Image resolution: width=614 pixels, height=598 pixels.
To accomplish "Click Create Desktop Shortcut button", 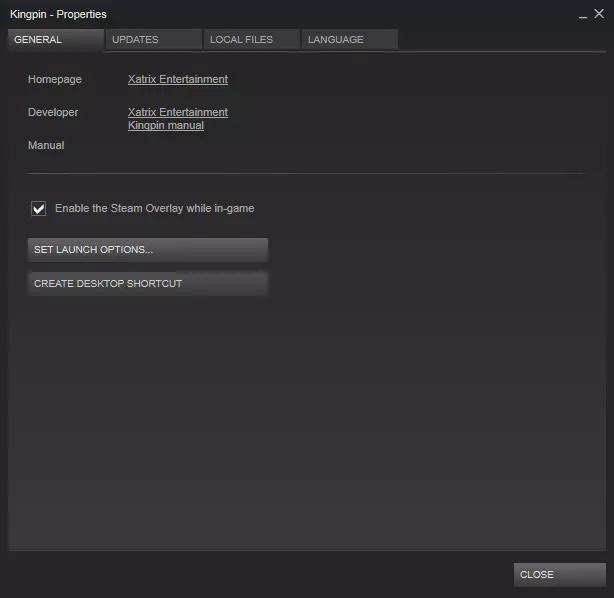I will (148, 284).
